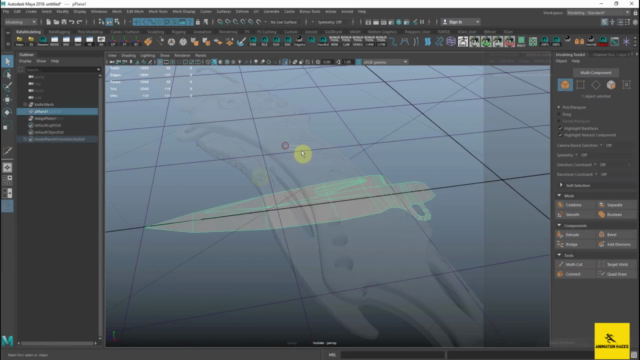The image size is (640, 360).
Task: Choose the Move tool in toolbox
Action: coord(7,100)
